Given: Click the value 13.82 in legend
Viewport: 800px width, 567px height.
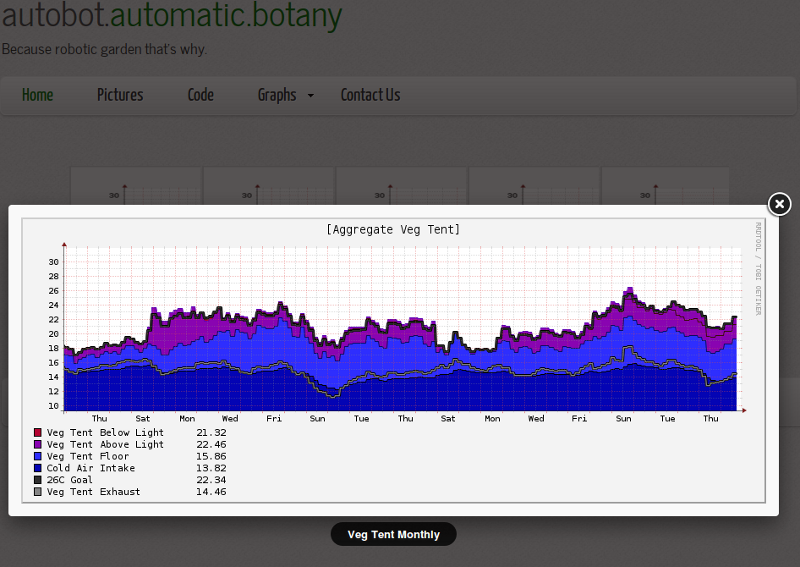Looking at the screenshot, I should click(211, 468).
